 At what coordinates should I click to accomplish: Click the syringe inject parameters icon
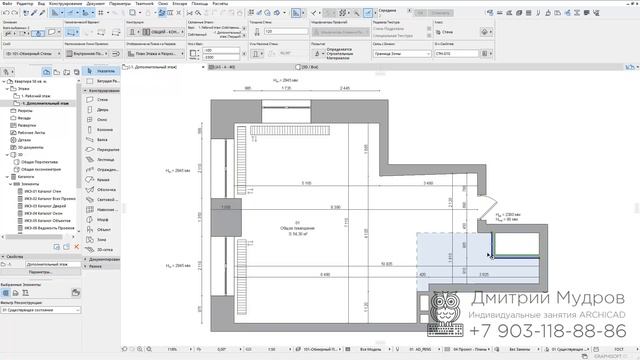point(42,13)
